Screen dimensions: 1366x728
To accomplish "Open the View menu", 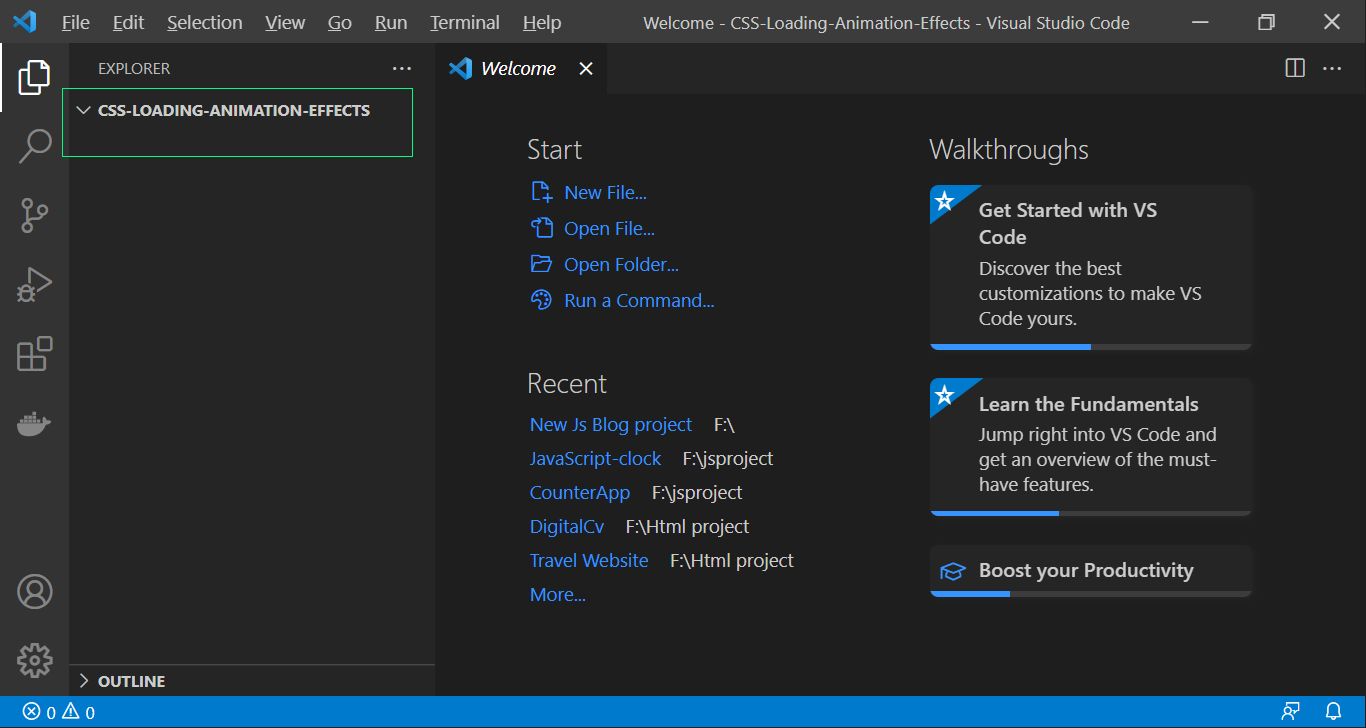I will coord(285,22).
